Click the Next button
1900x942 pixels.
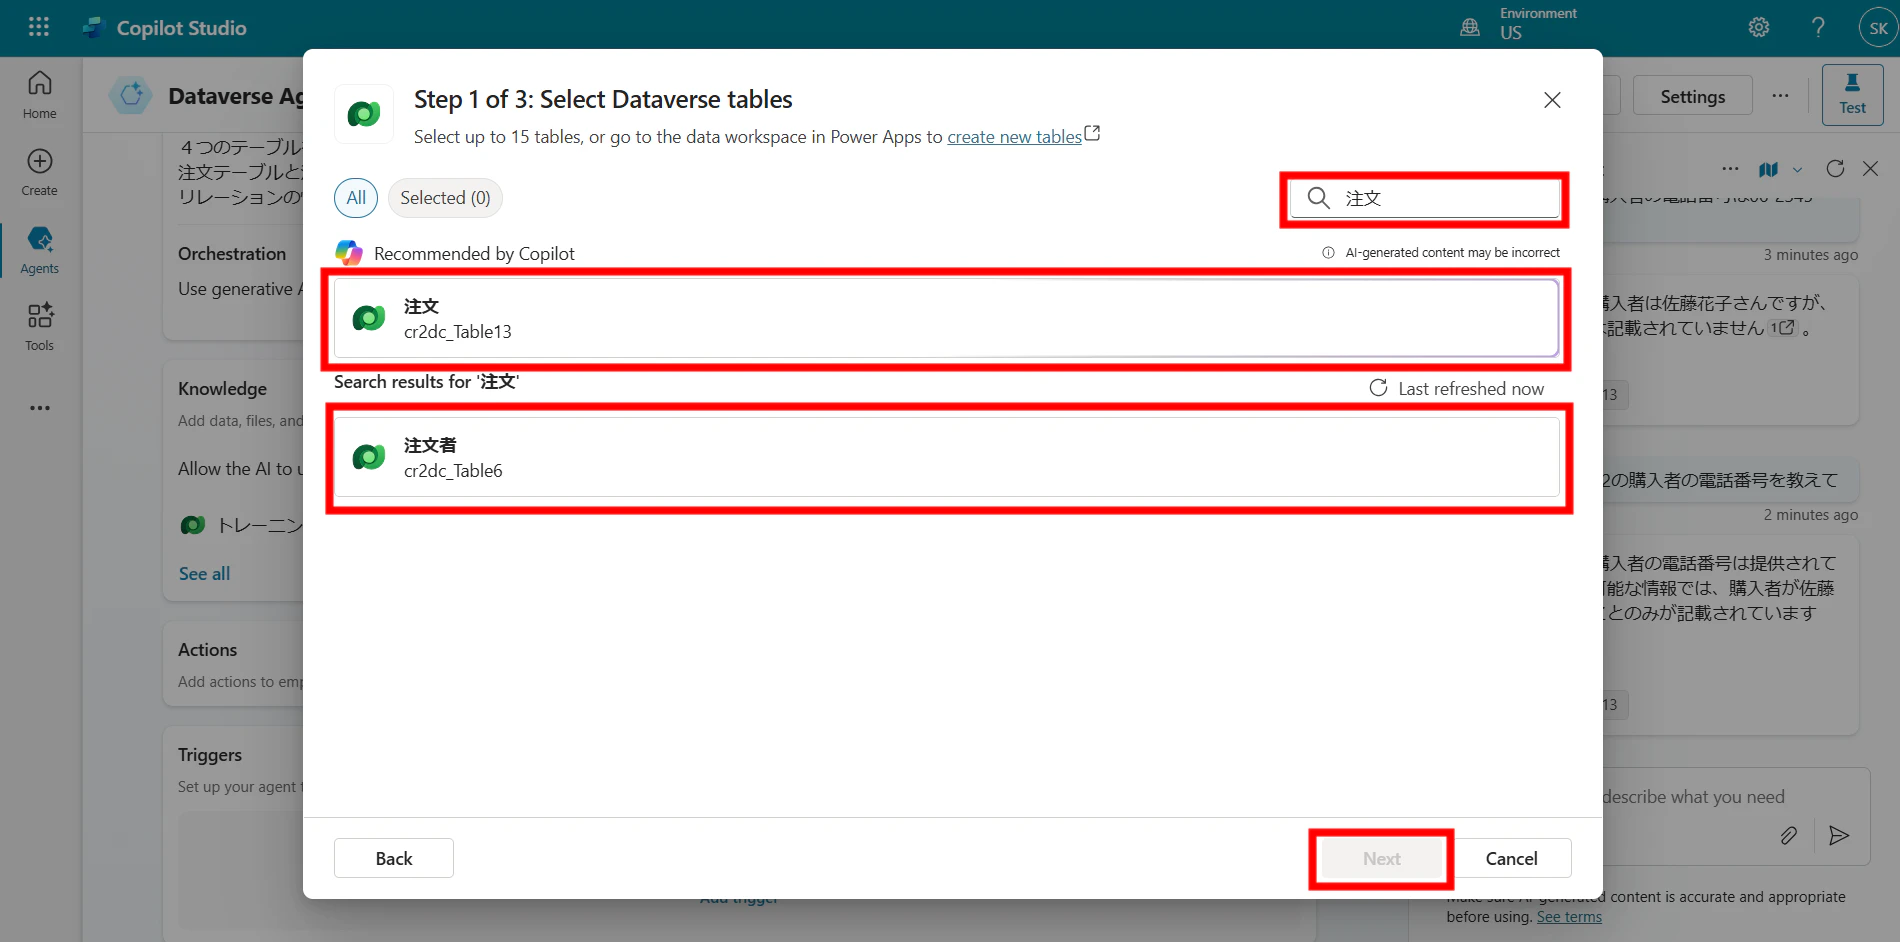1382,858
